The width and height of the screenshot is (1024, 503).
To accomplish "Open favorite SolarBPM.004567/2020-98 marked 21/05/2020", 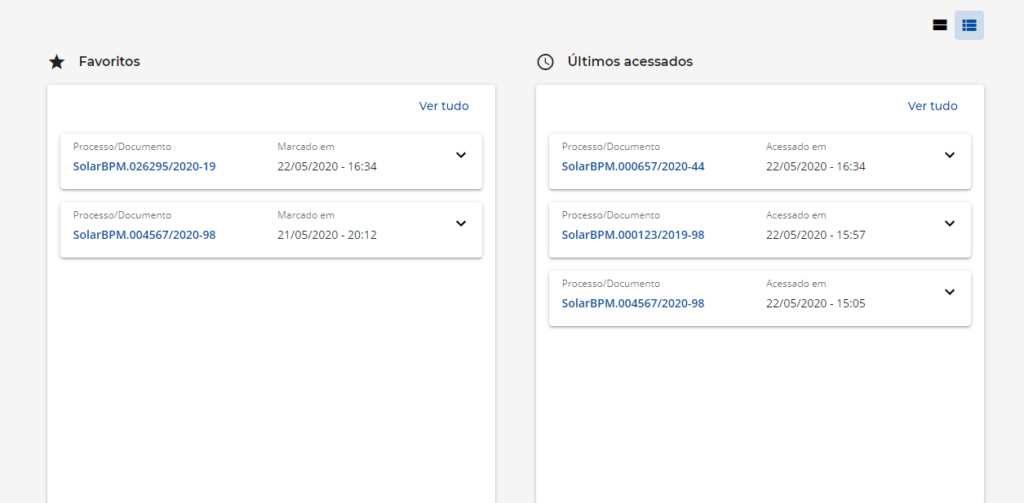I will [x=144, y=235].
